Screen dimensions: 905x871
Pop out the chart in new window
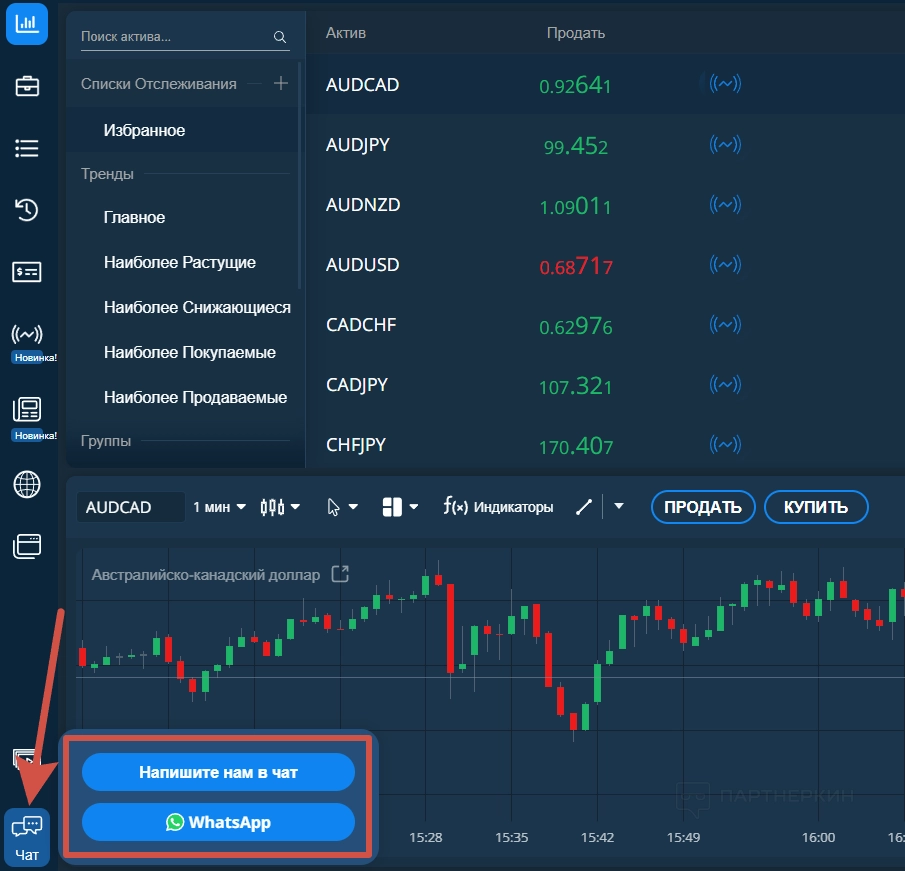point(340,574)
